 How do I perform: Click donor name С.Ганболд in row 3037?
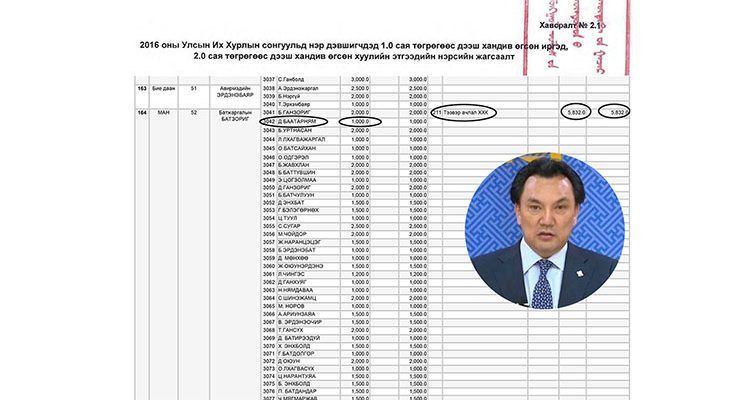(291, 79)
